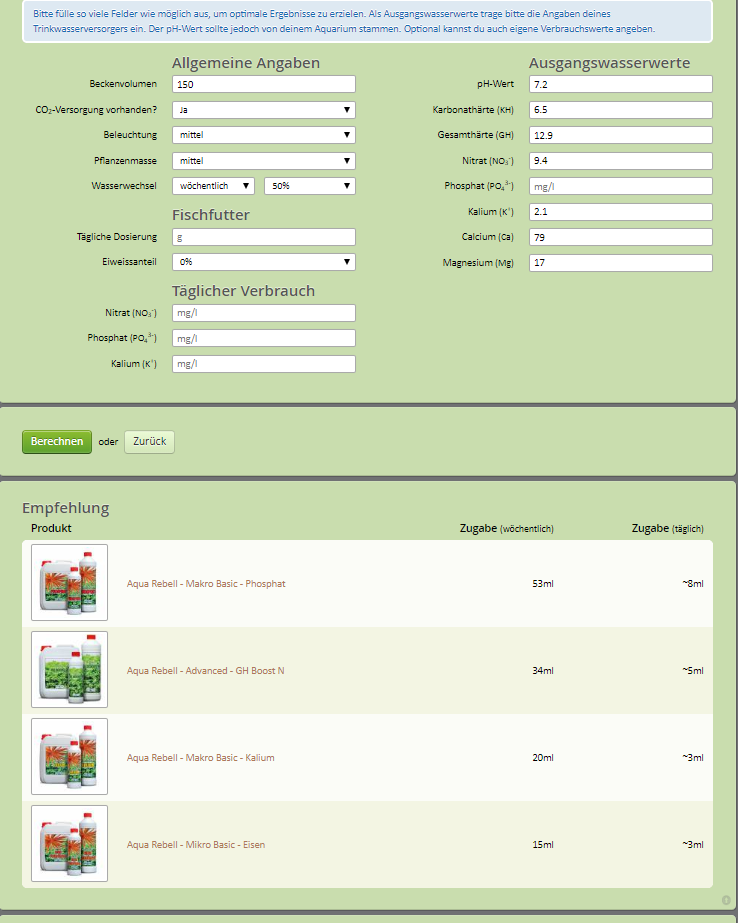The height and width of the screenshot is (923, 738).
Task: Click the pH-Wert input field
Action: [x=620, y=84]
